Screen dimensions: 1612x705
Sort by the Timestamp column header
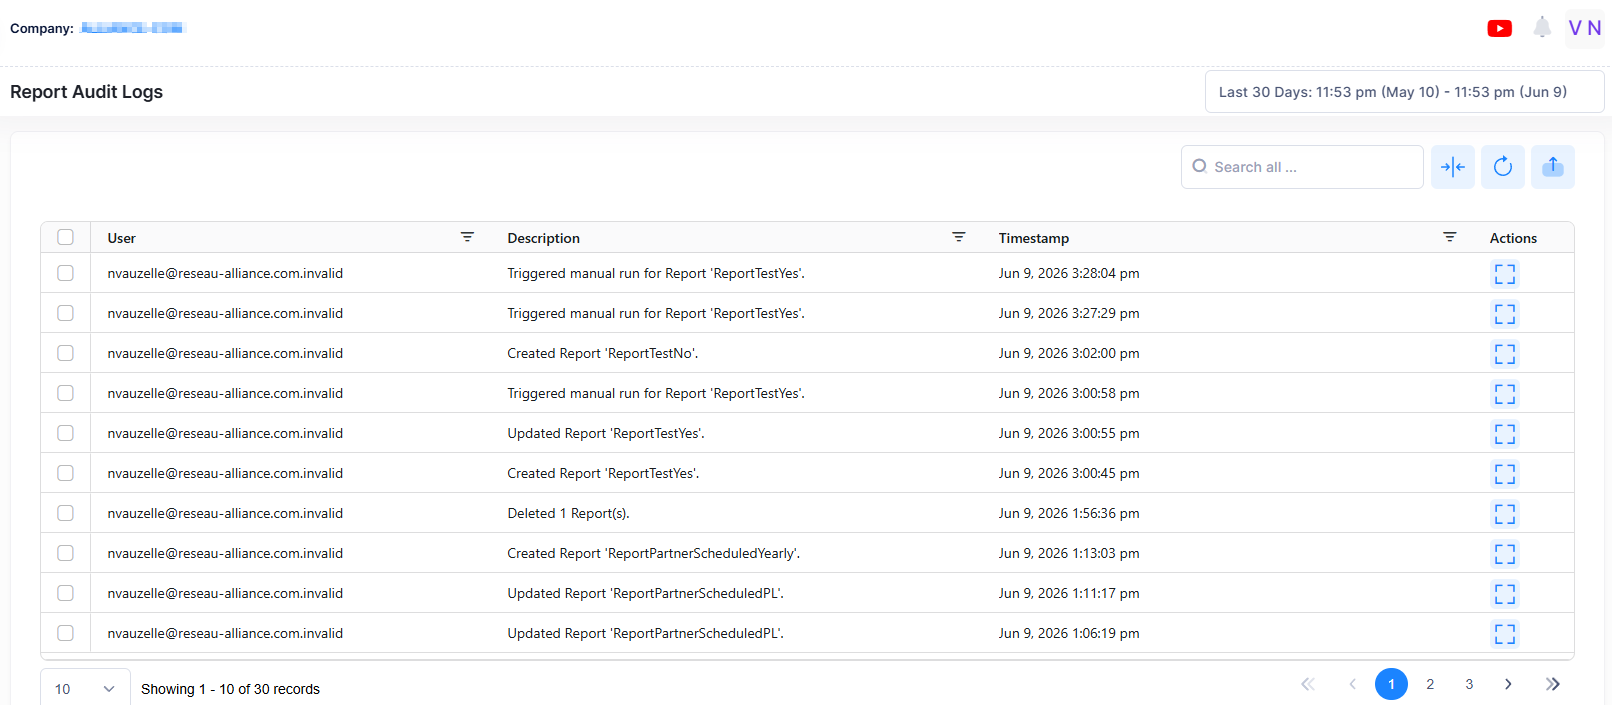coord(1034,238)
